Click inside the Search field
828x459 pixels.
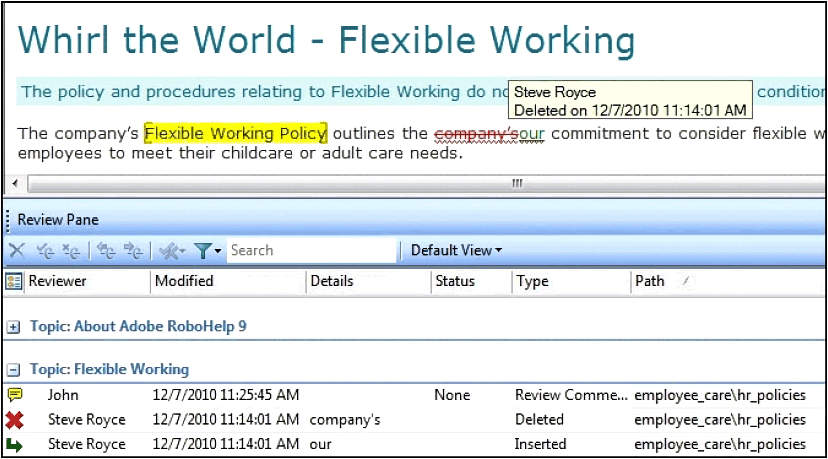coord(310,251)
